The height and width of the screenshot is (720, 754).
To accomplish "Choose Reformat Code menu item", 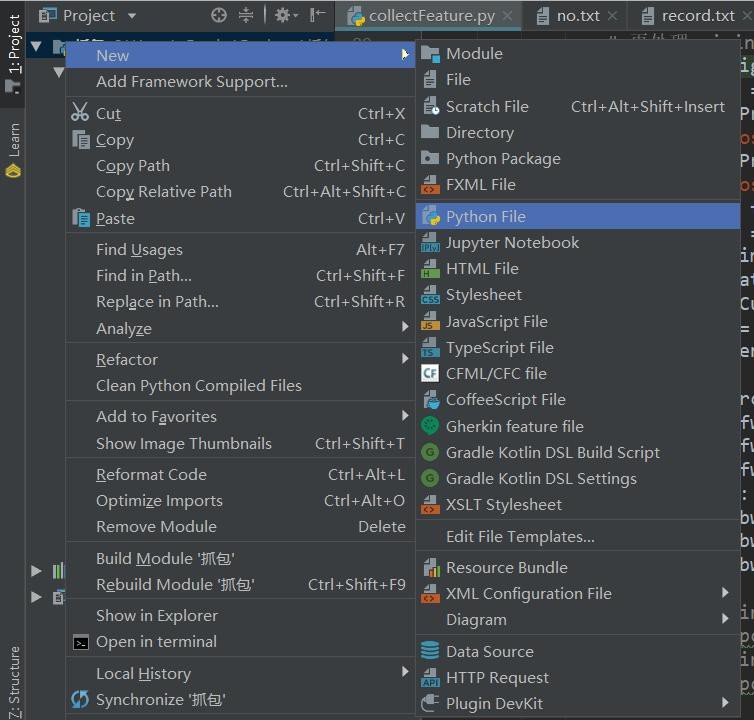I will 240,475.
